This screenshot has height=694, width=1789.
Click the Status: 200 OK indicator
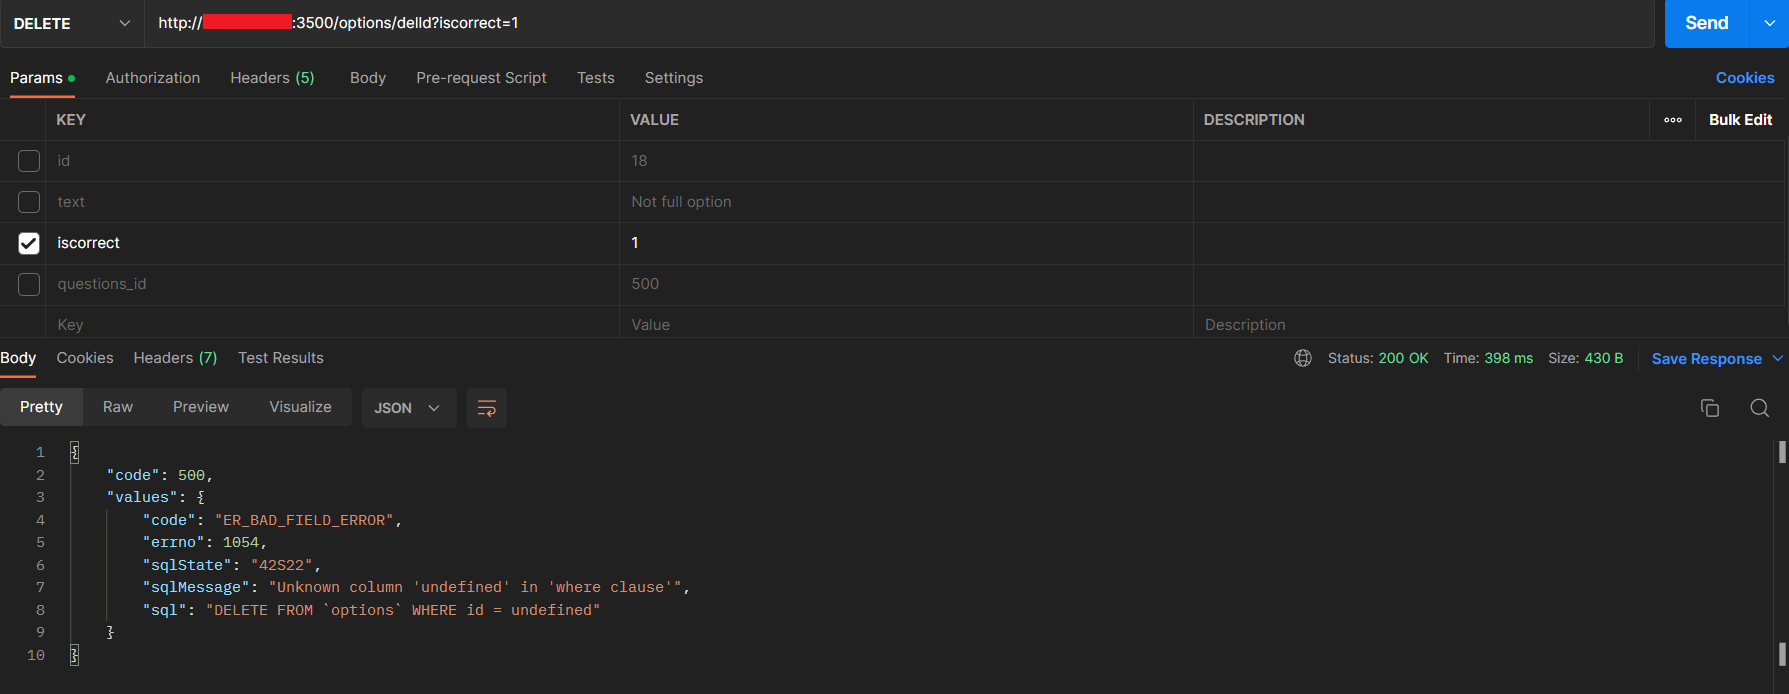point(1378,358)
